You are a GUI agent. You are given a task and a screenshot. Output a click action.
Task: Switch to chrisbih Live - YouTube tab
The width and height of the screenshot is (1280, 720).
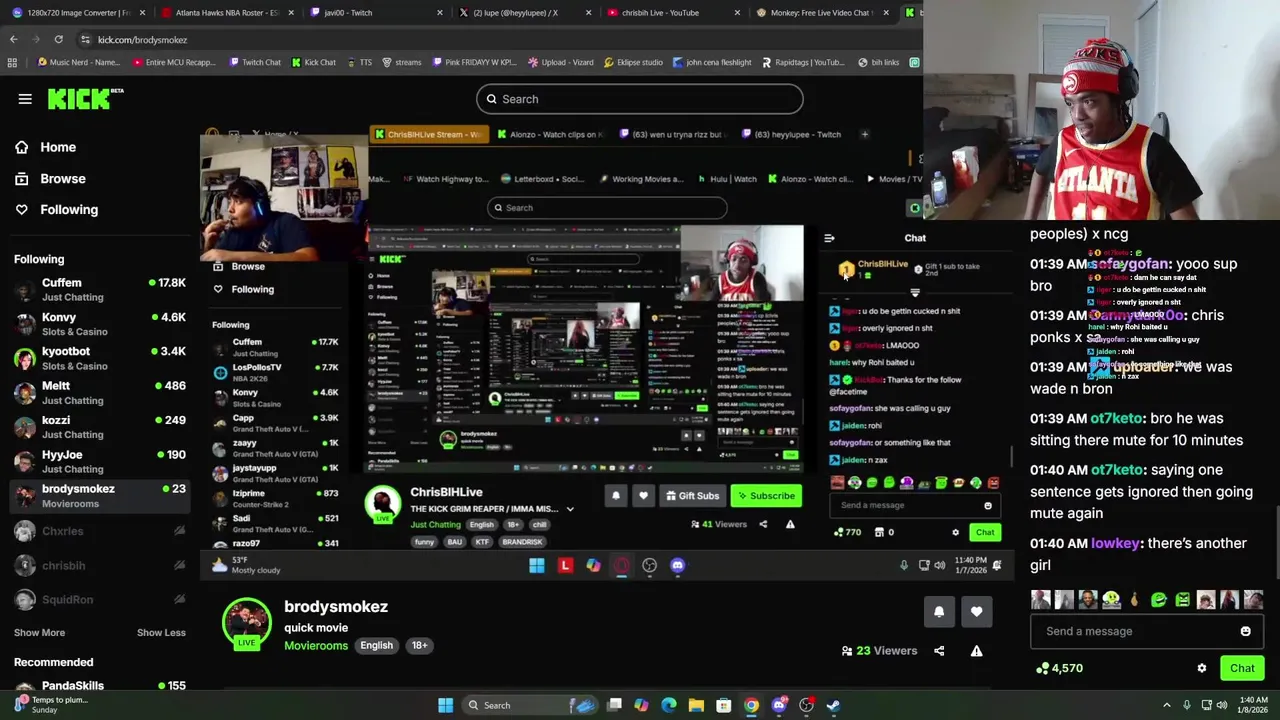pyautogui.click(x=673, y=13)
